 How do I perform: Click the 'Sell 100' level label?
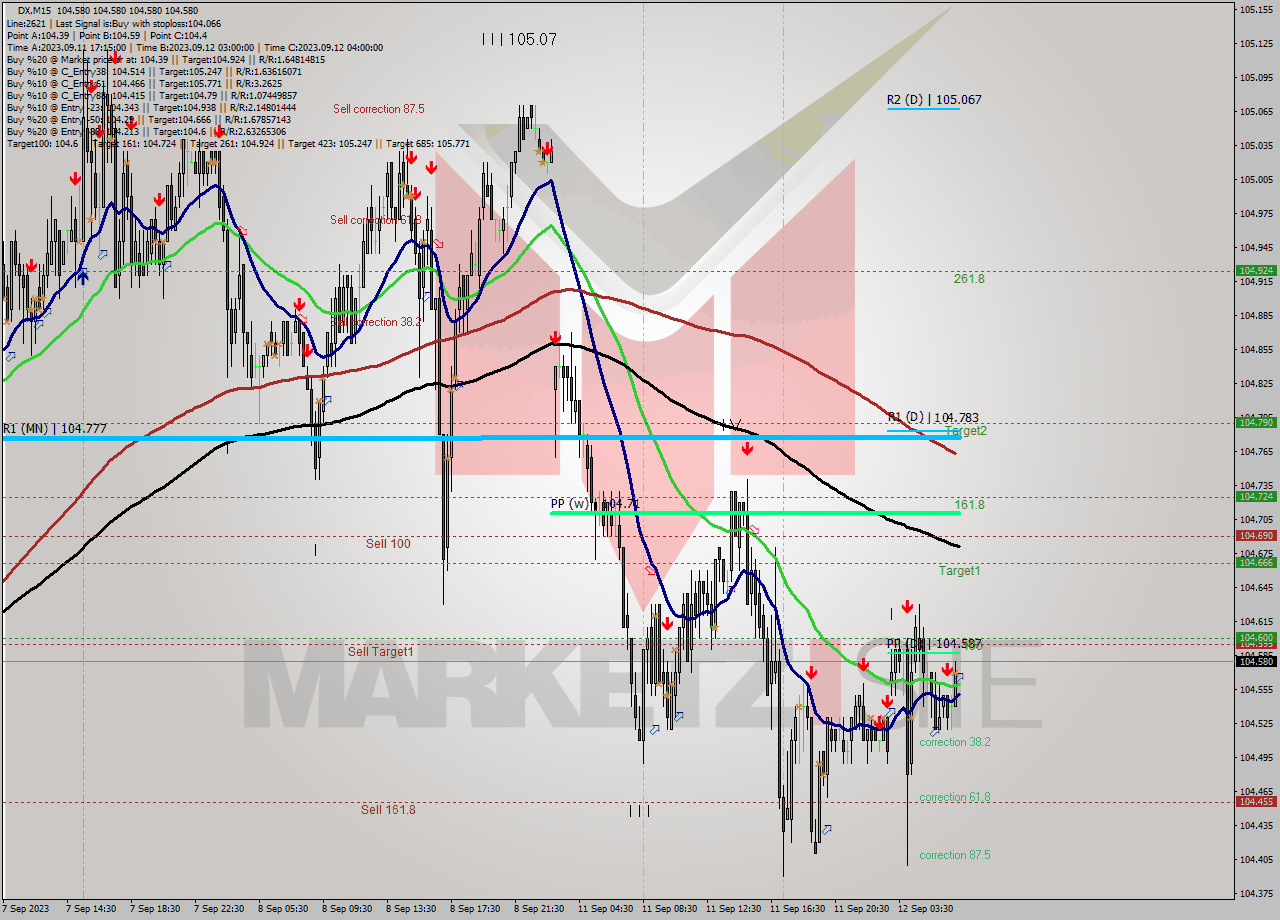tap(388, 543)
